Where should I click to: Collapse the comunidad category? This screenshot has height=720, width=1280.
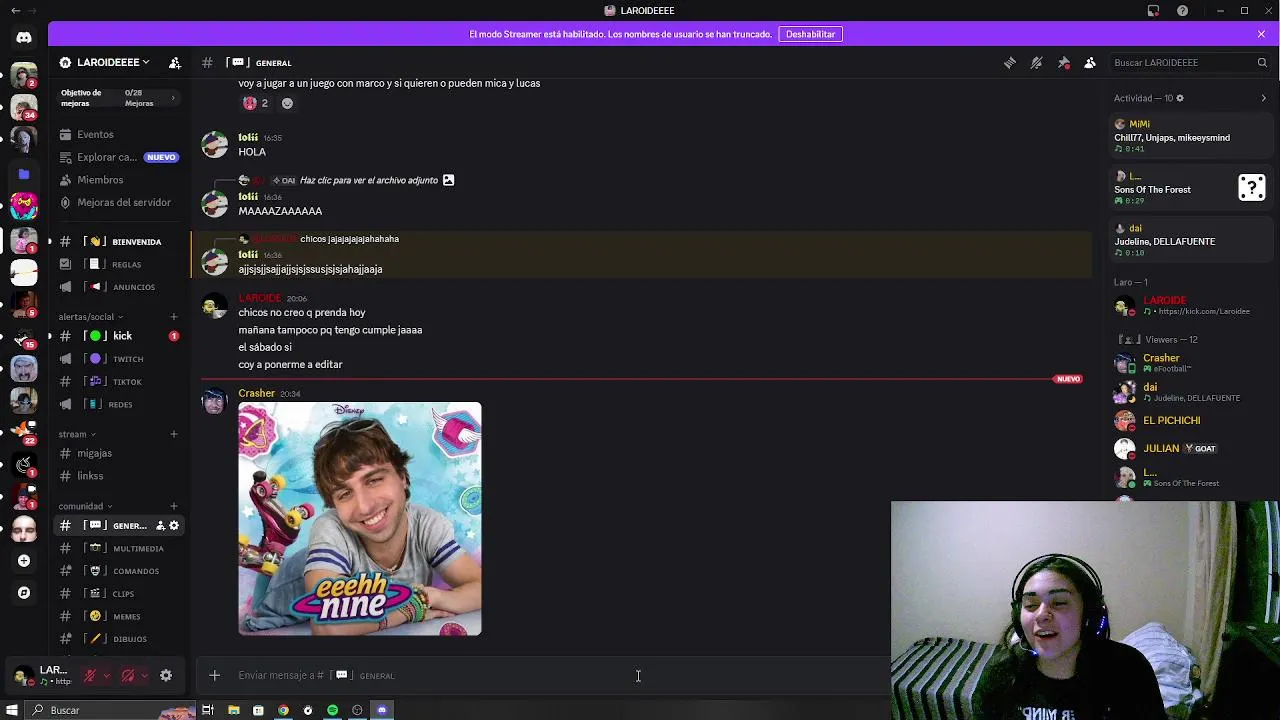(85, 506)
